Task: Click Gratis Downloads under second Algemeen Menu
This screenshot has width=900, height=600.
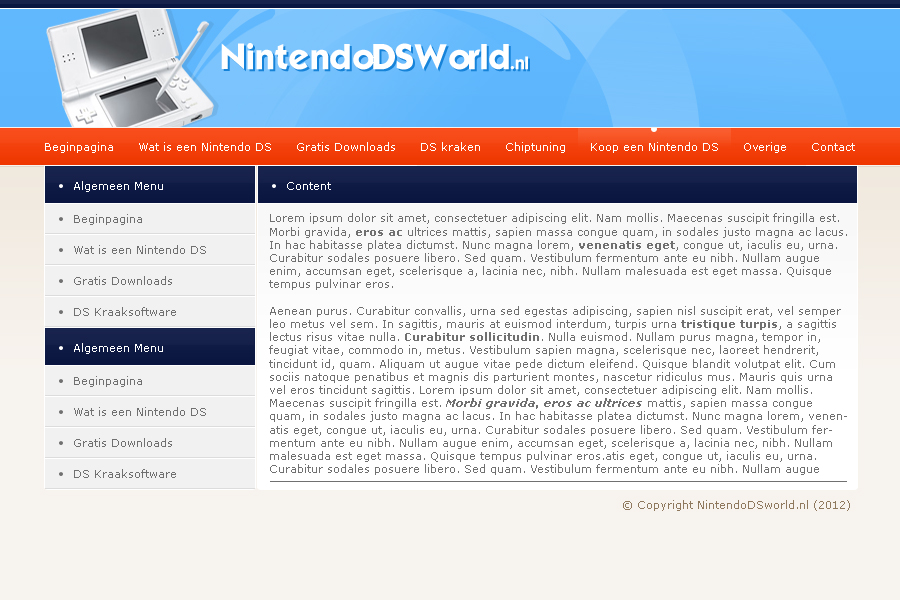Action: pyautogui.click(x=150, y=443)
